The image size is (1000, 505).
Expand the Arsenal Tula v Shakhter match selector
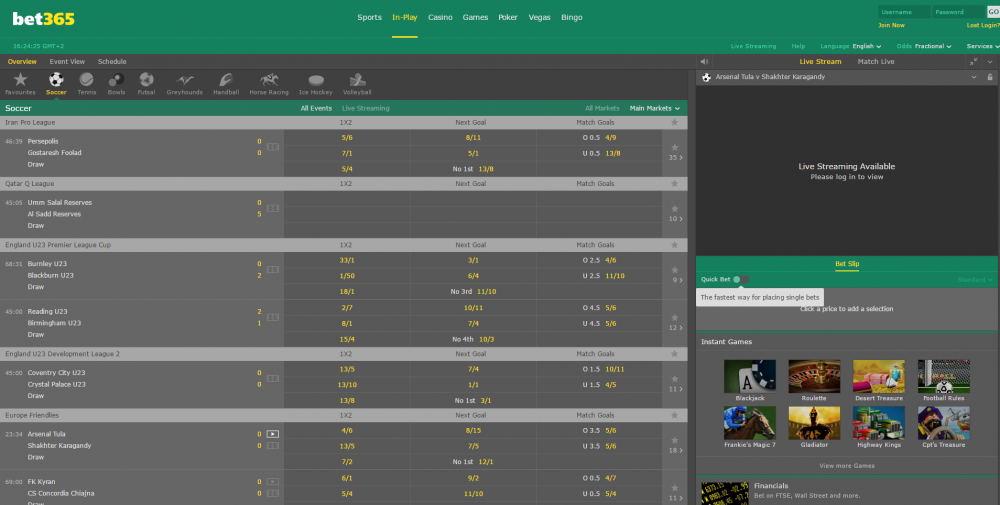[x=974, y=77]
